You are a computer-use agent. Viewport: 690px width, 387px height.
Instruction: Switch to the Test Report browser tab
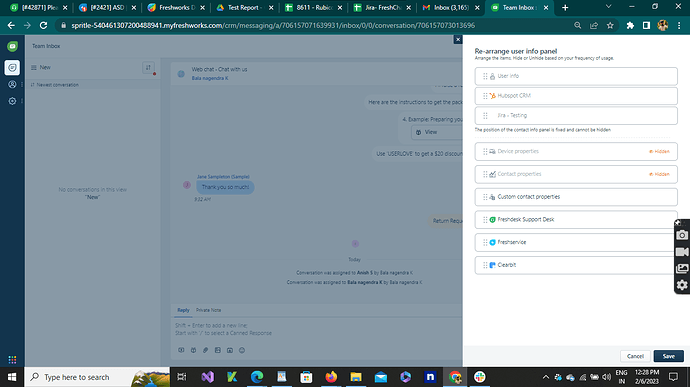click(x=245, y=7)
